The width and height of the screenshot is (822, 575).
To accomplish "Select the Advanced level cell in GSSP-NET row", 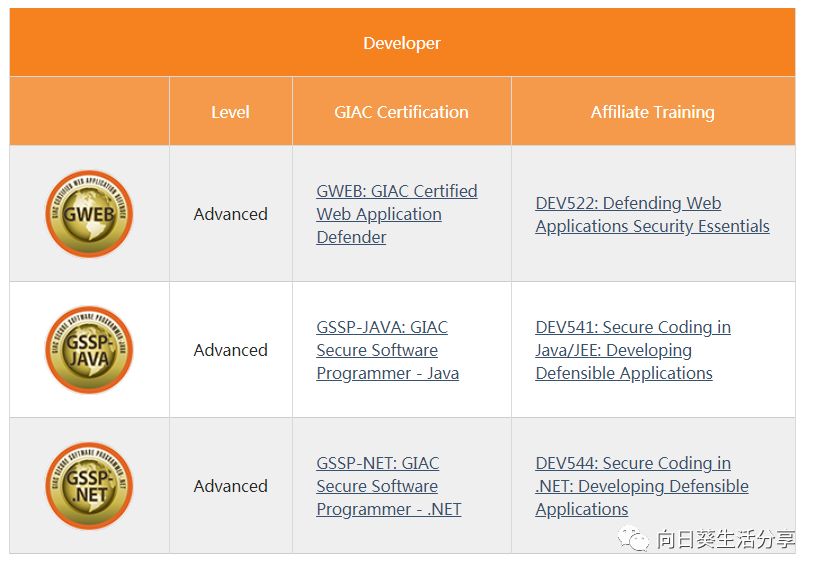I will click(231, 486).
